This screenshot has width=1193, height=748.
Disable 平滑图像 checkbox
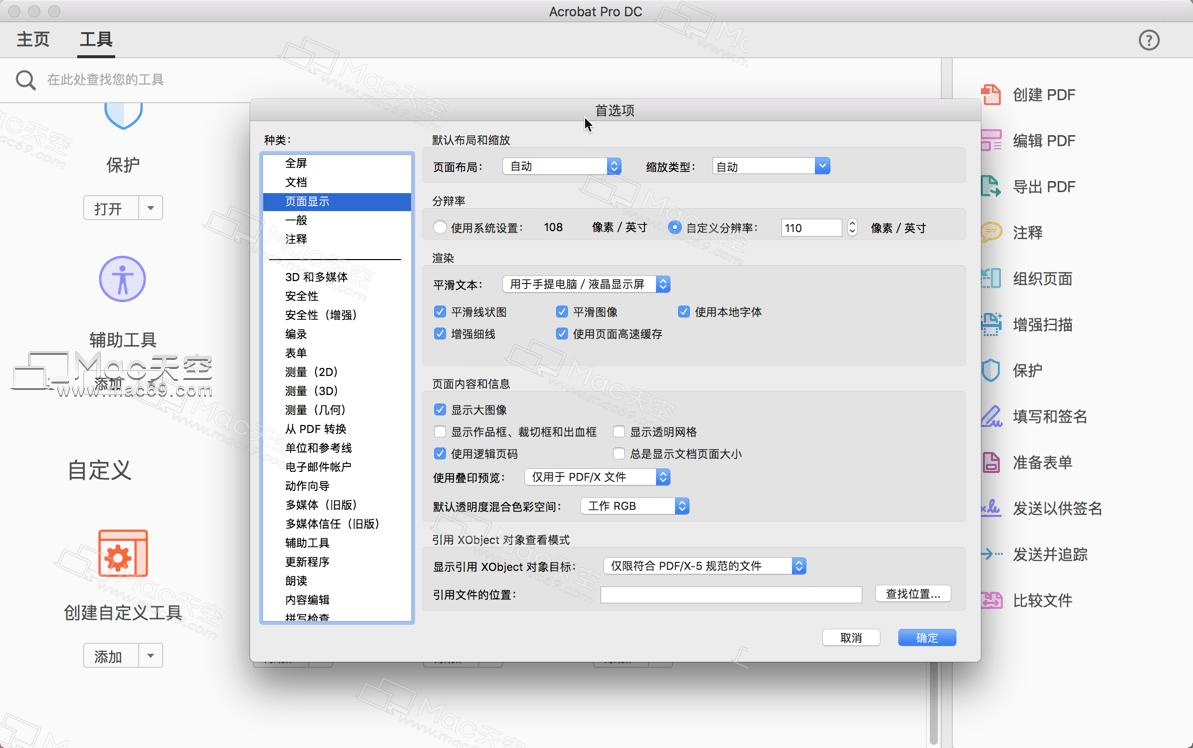tap(562, 311)
